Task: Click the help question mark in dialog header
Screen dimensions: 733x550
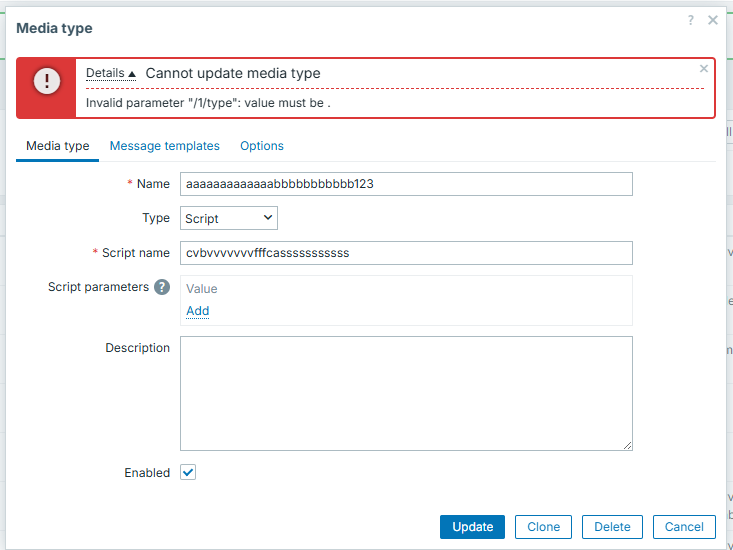Action: (690, 20)
